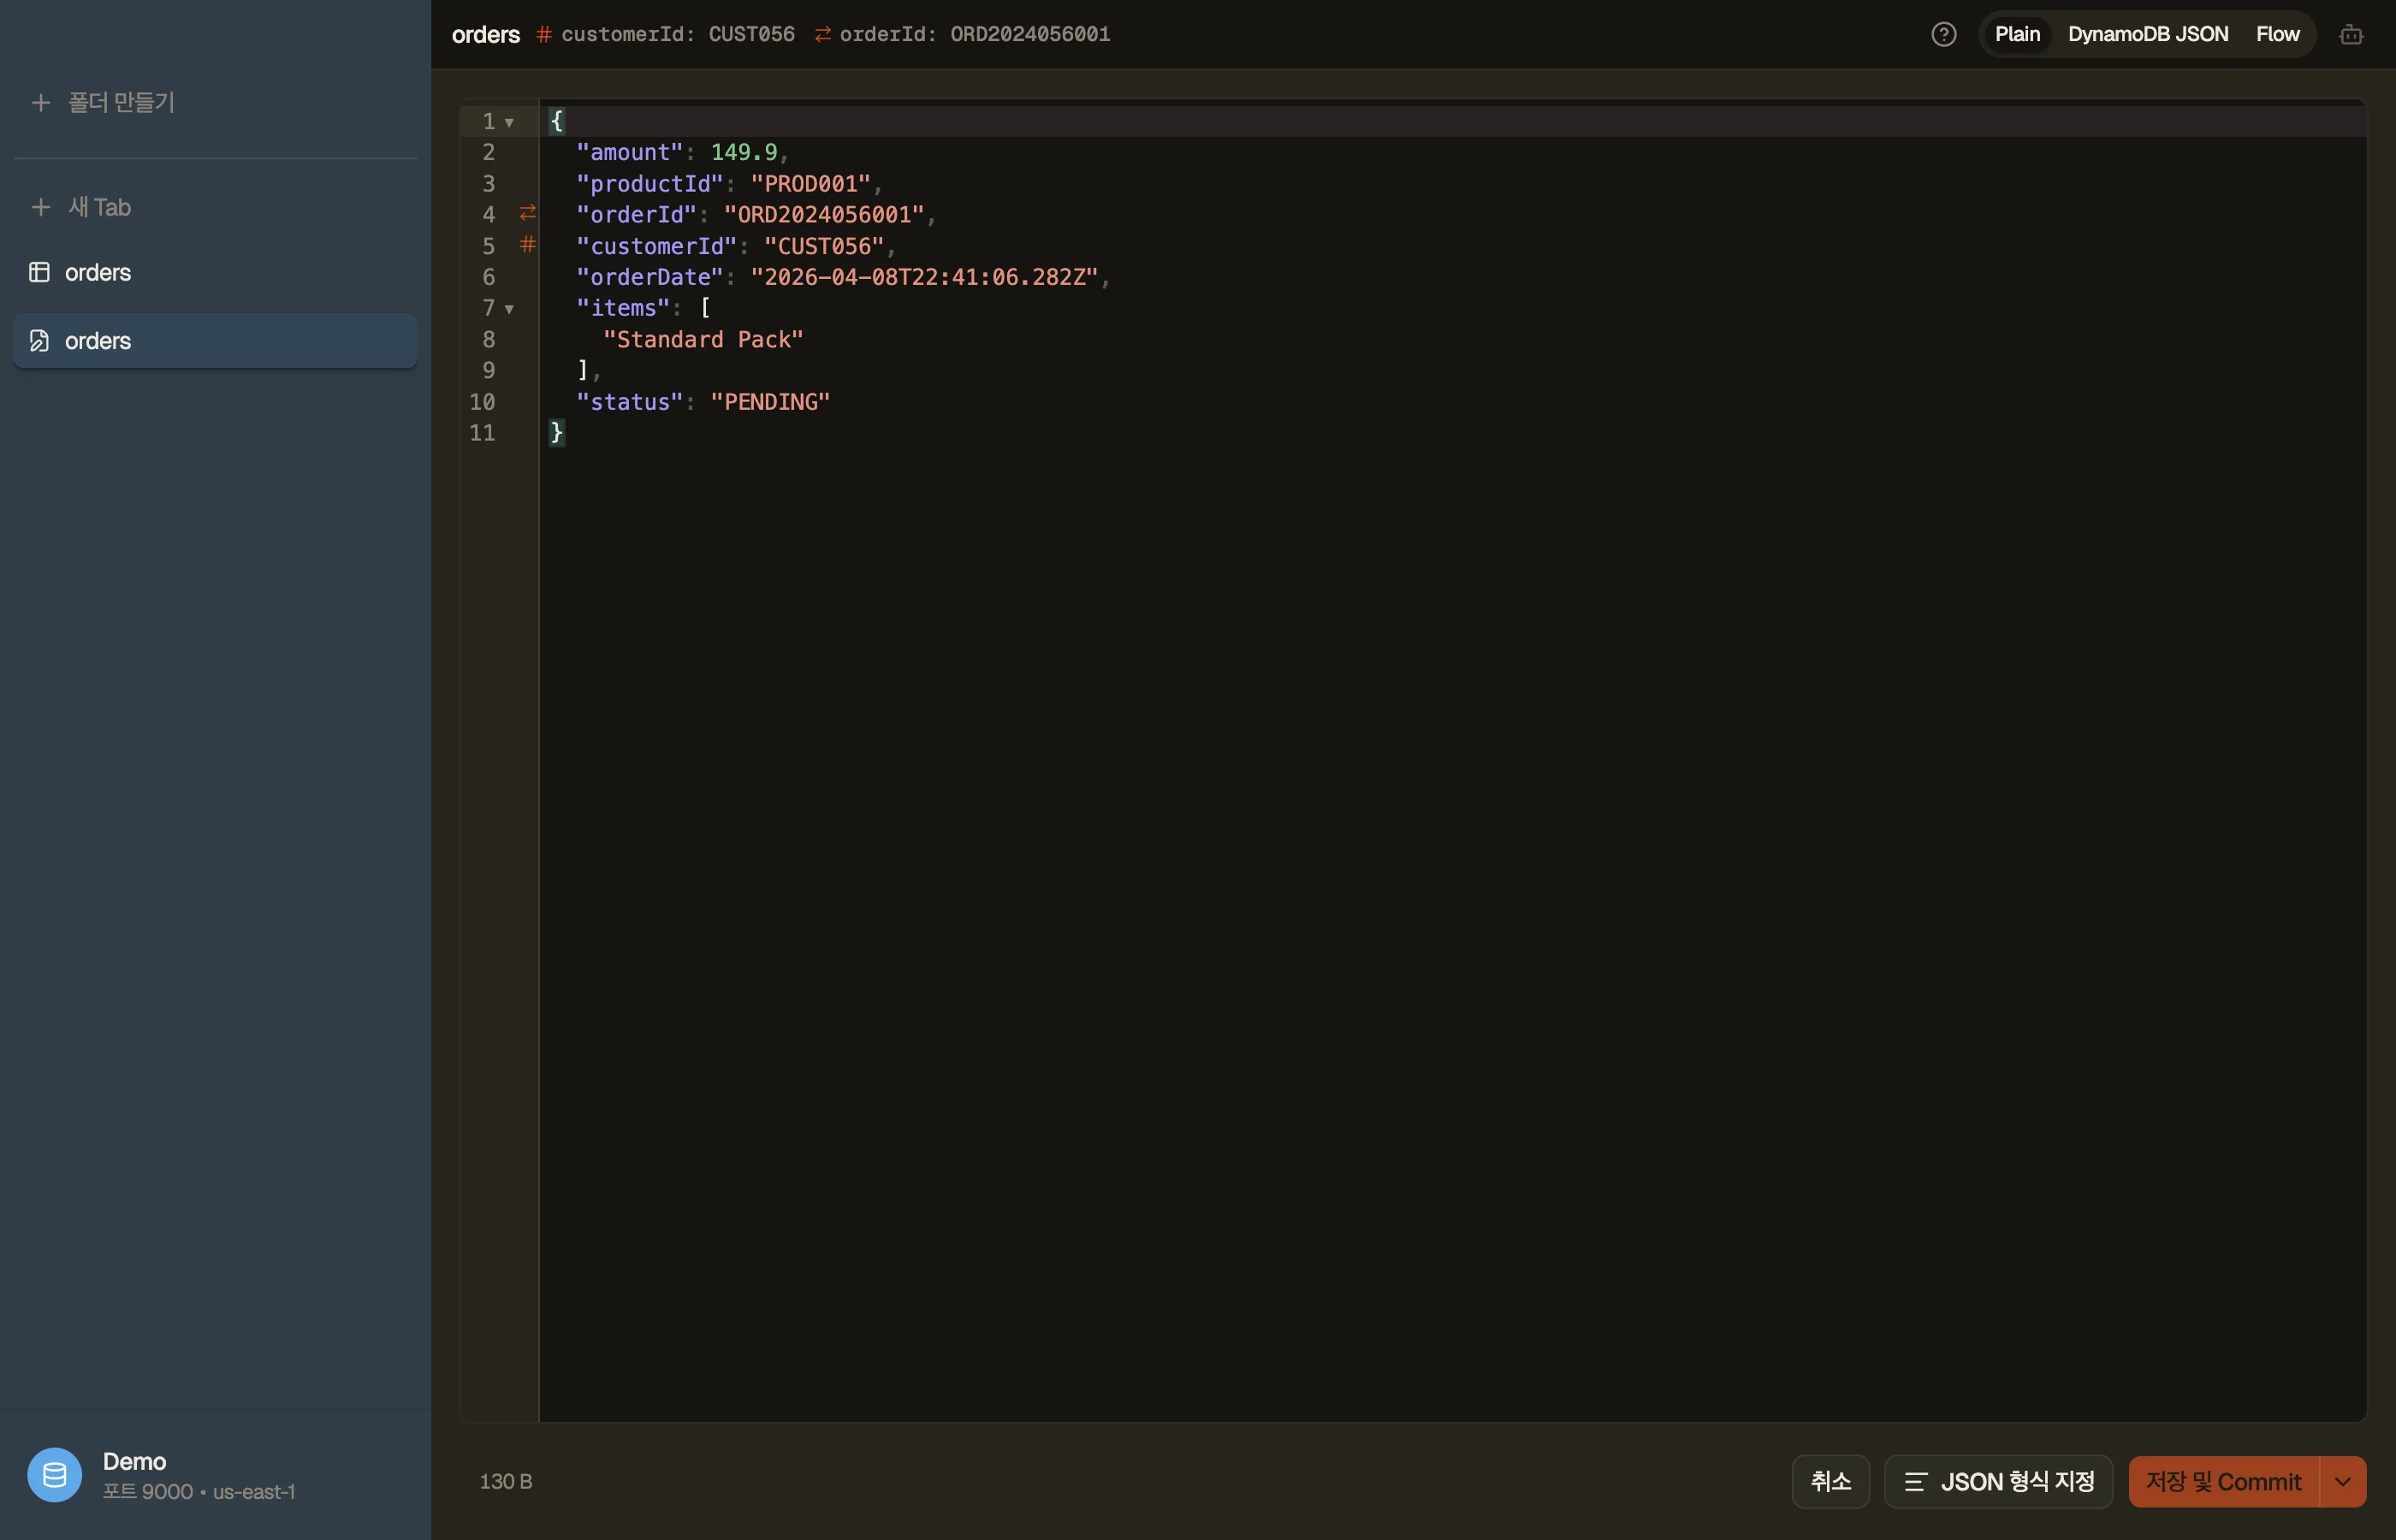Click the orderId: ORD2024056001 header label

click(x=975, y=35)
